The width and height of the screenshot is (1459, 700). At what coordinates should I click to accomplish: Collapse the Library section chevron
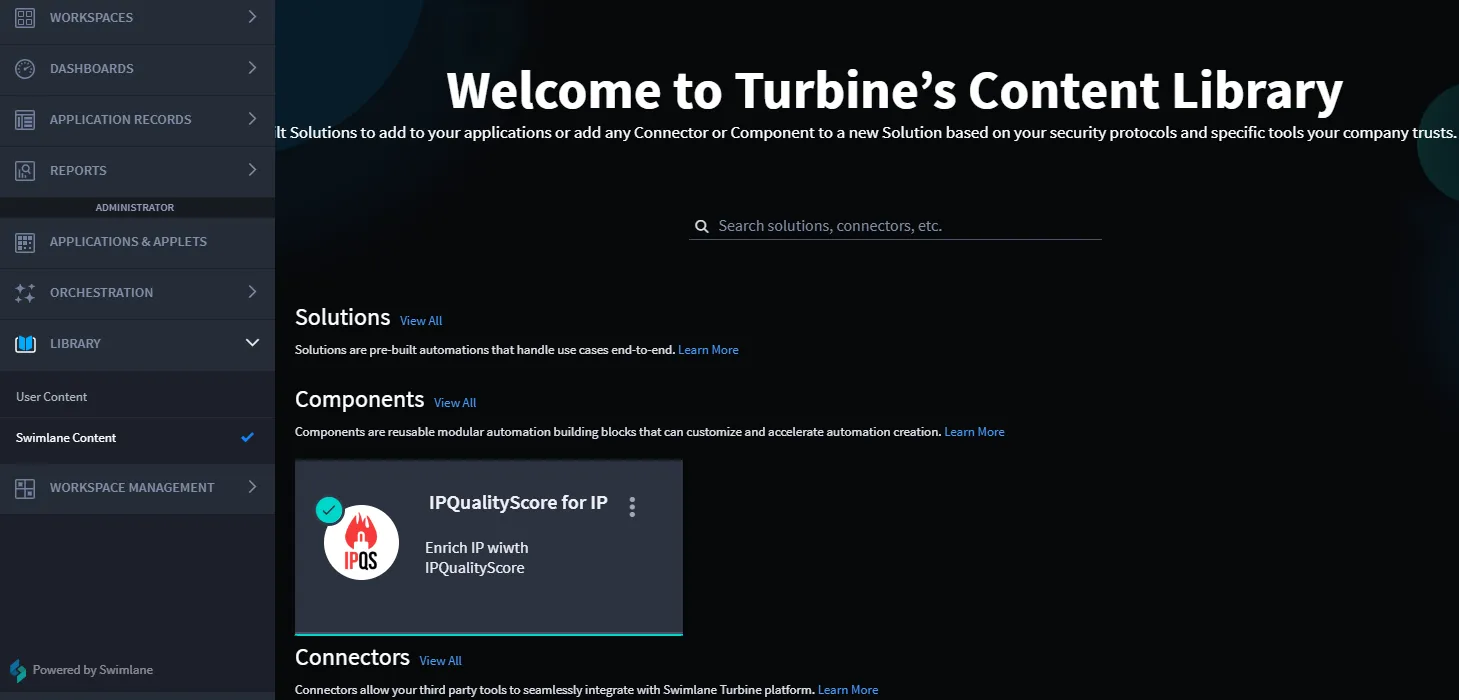[252, 343]
